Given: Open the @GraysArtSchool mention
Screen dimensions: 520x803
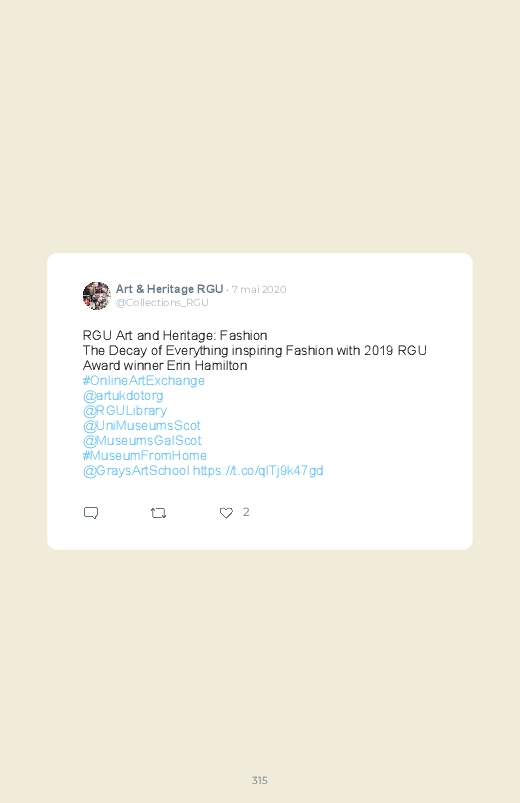Looking at the screenshot, I should tap(136, 471).
